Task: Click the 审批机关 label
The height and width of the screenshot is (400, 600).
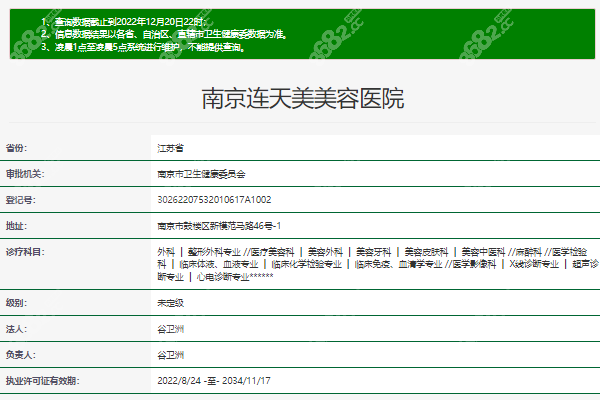Action: pyautogui.click(x=25, y=174)
